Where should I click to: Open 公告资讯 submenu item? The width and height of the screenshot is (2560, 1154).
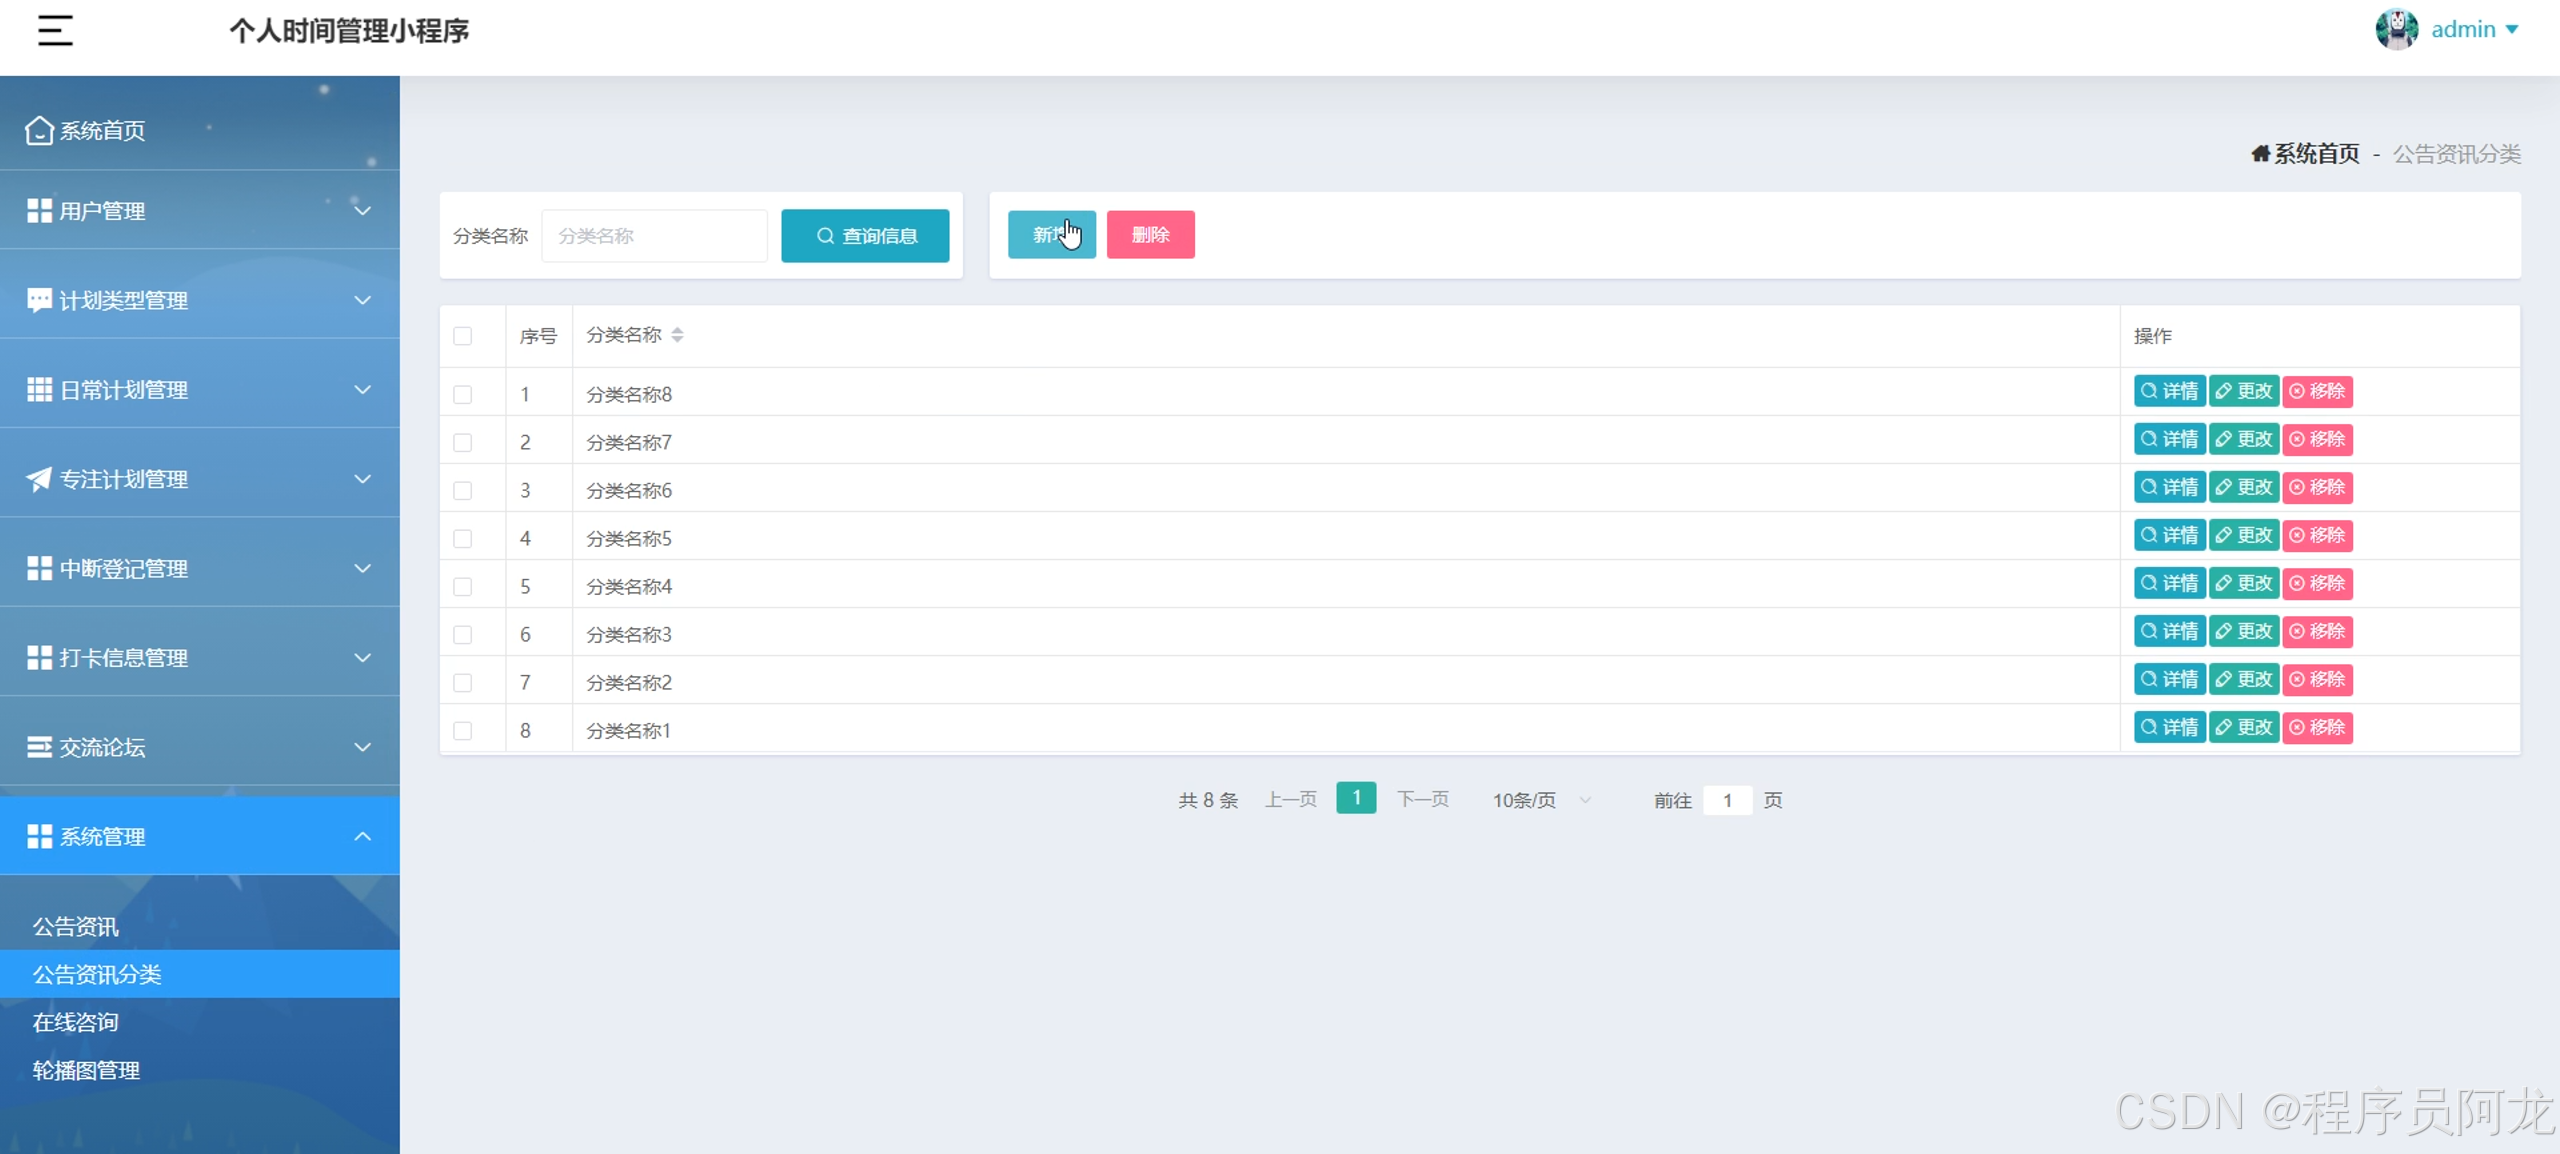coord(76,926)
